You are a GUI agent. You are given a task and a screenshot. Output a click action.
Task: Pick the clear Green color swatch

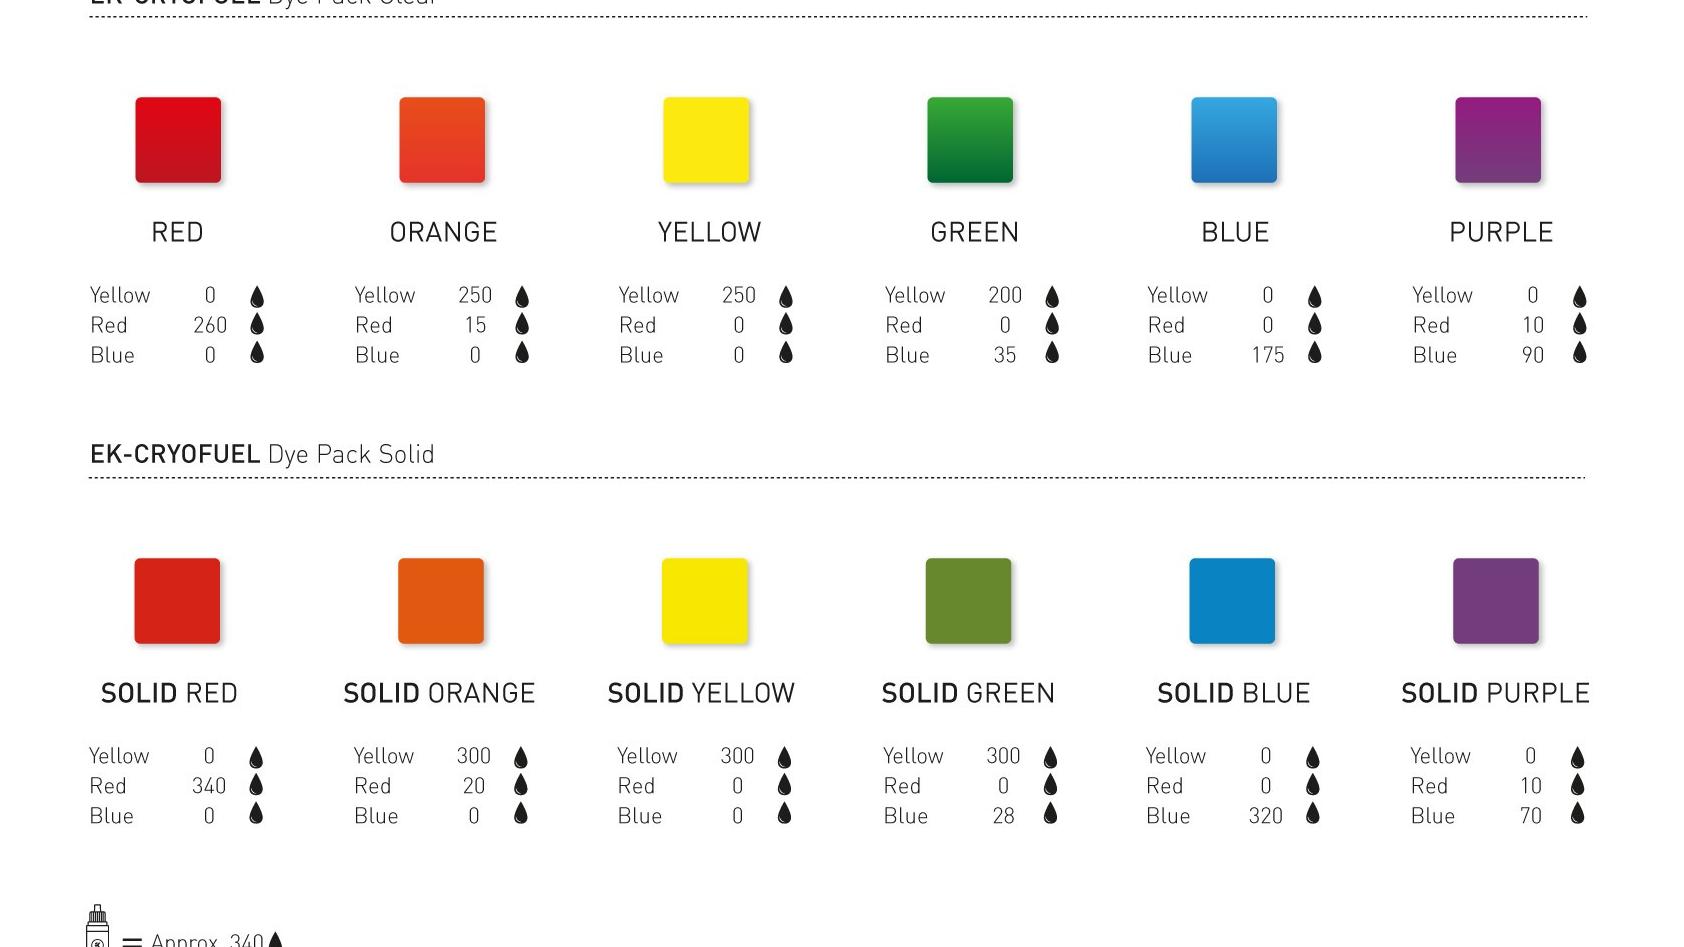(x=970, y=140)
